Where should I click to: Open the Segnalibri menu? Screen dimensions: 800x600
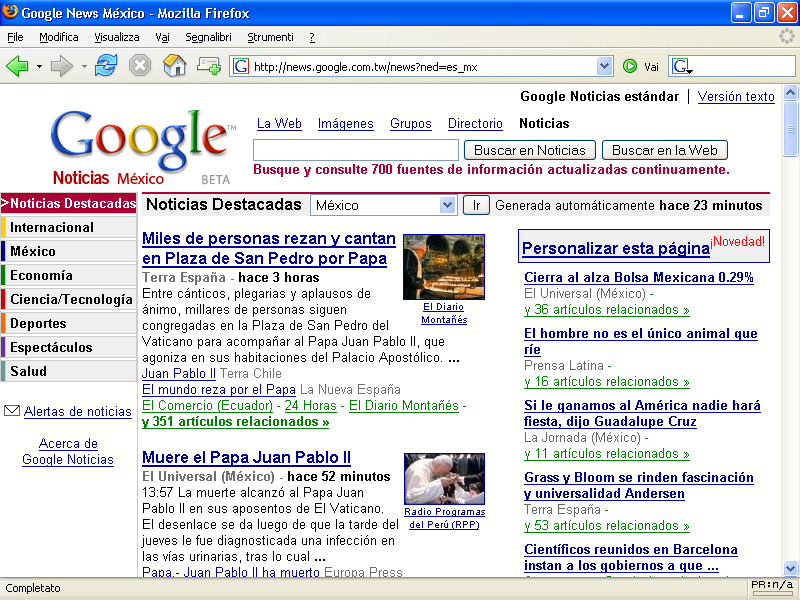(208, 37)
